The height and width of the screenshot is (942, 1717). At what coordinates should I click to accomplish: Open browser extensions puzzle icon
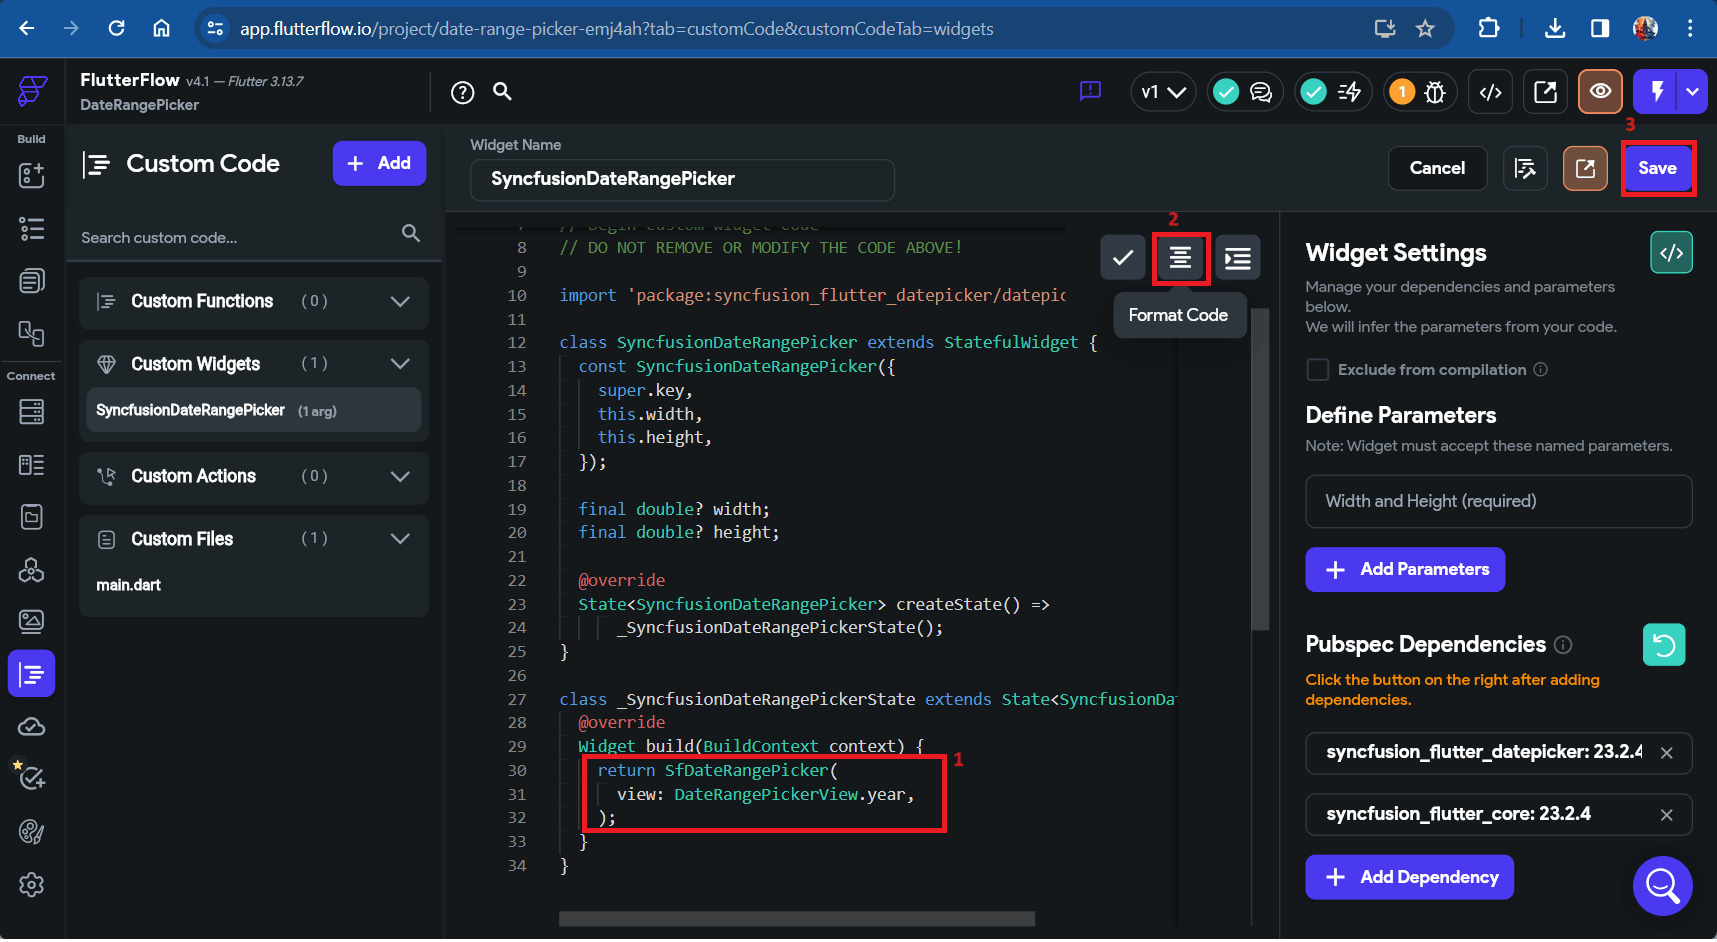click(1488, 28)
